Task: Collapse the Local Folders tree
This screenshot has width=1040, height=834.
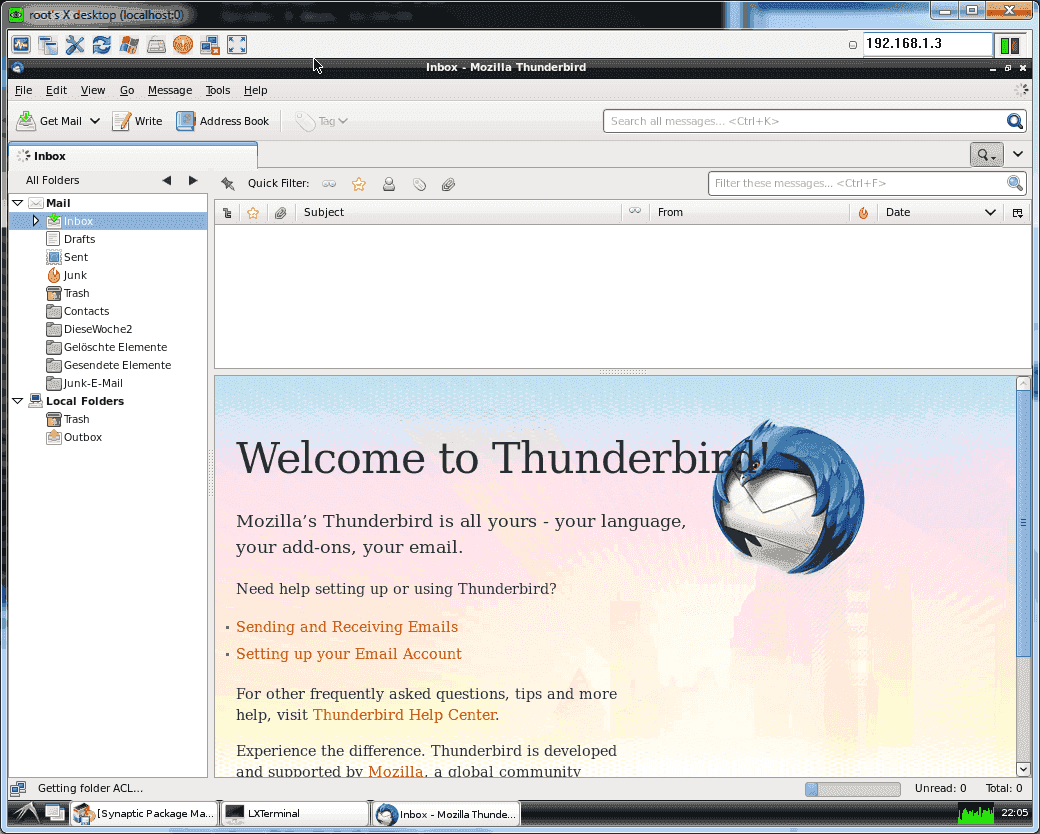Action: pos(18,401)
